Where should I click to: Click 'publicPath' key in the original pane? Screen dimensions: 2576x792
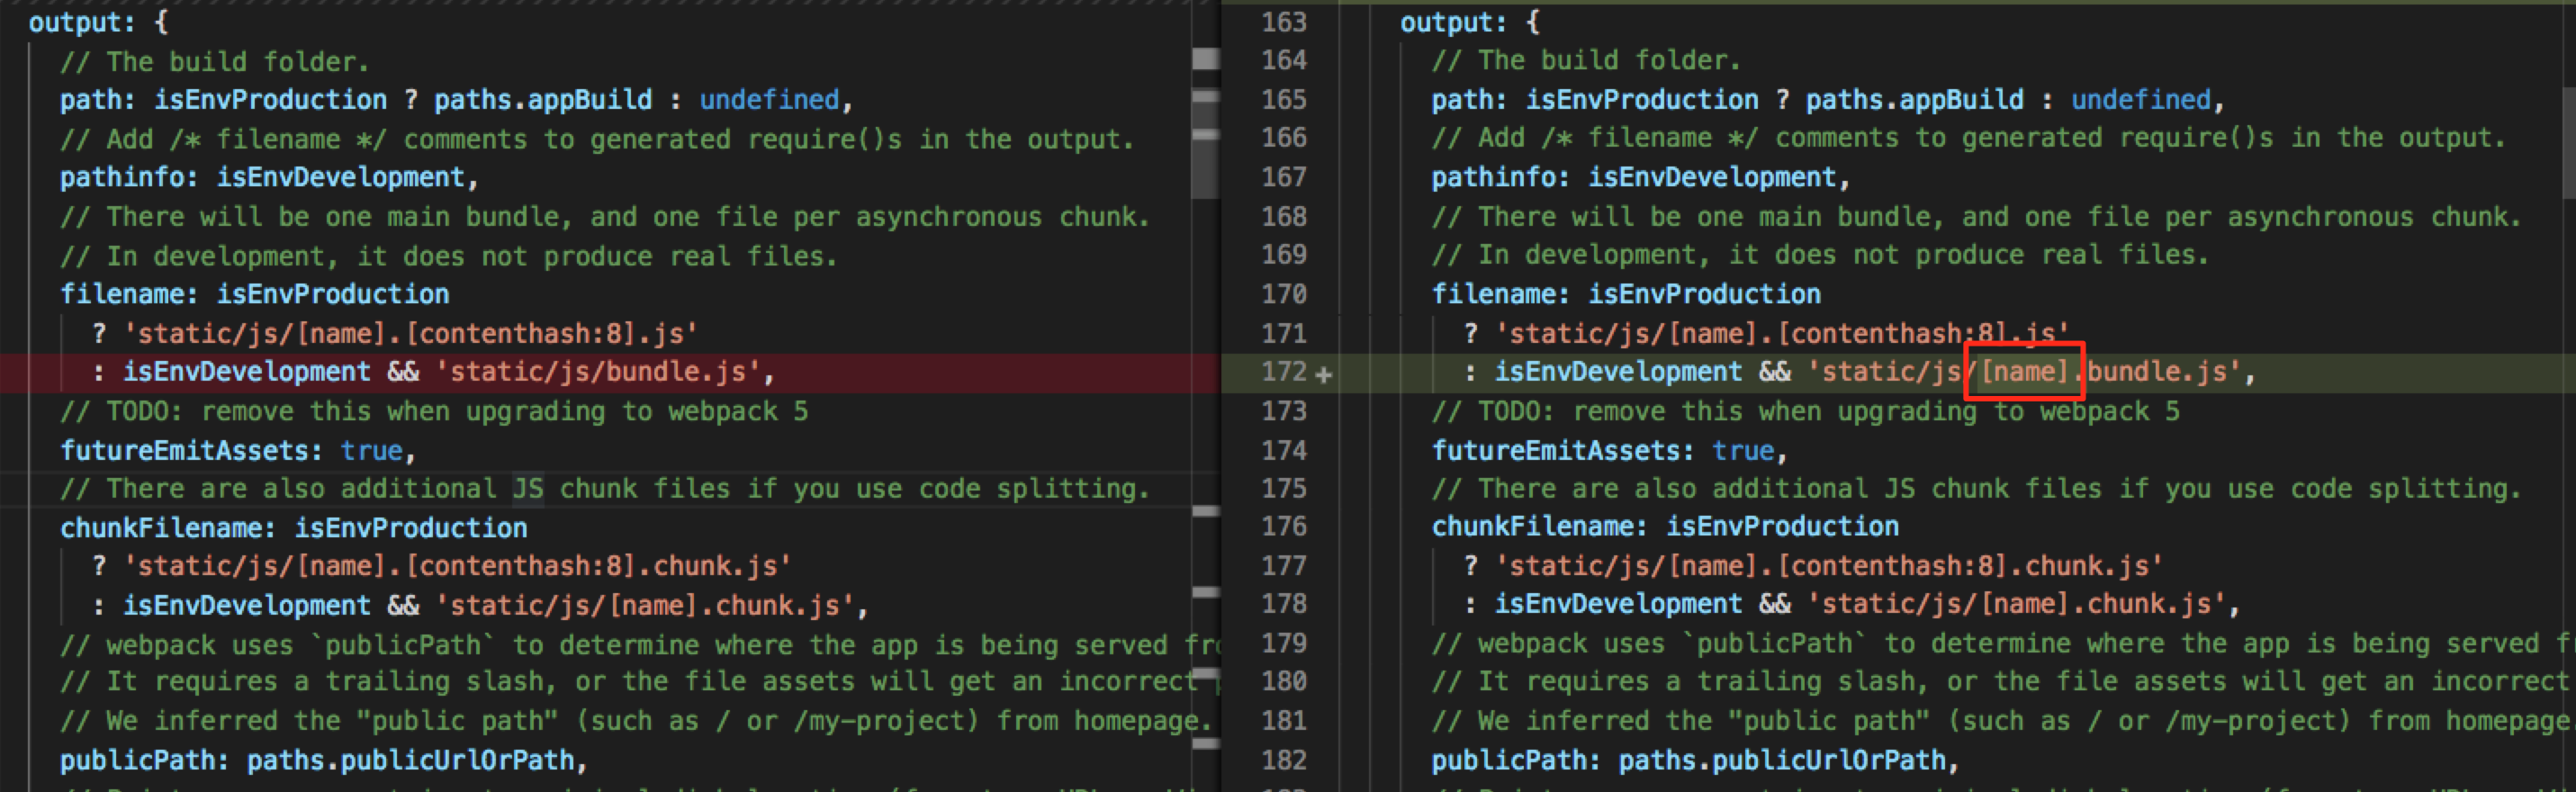point(138,761)
